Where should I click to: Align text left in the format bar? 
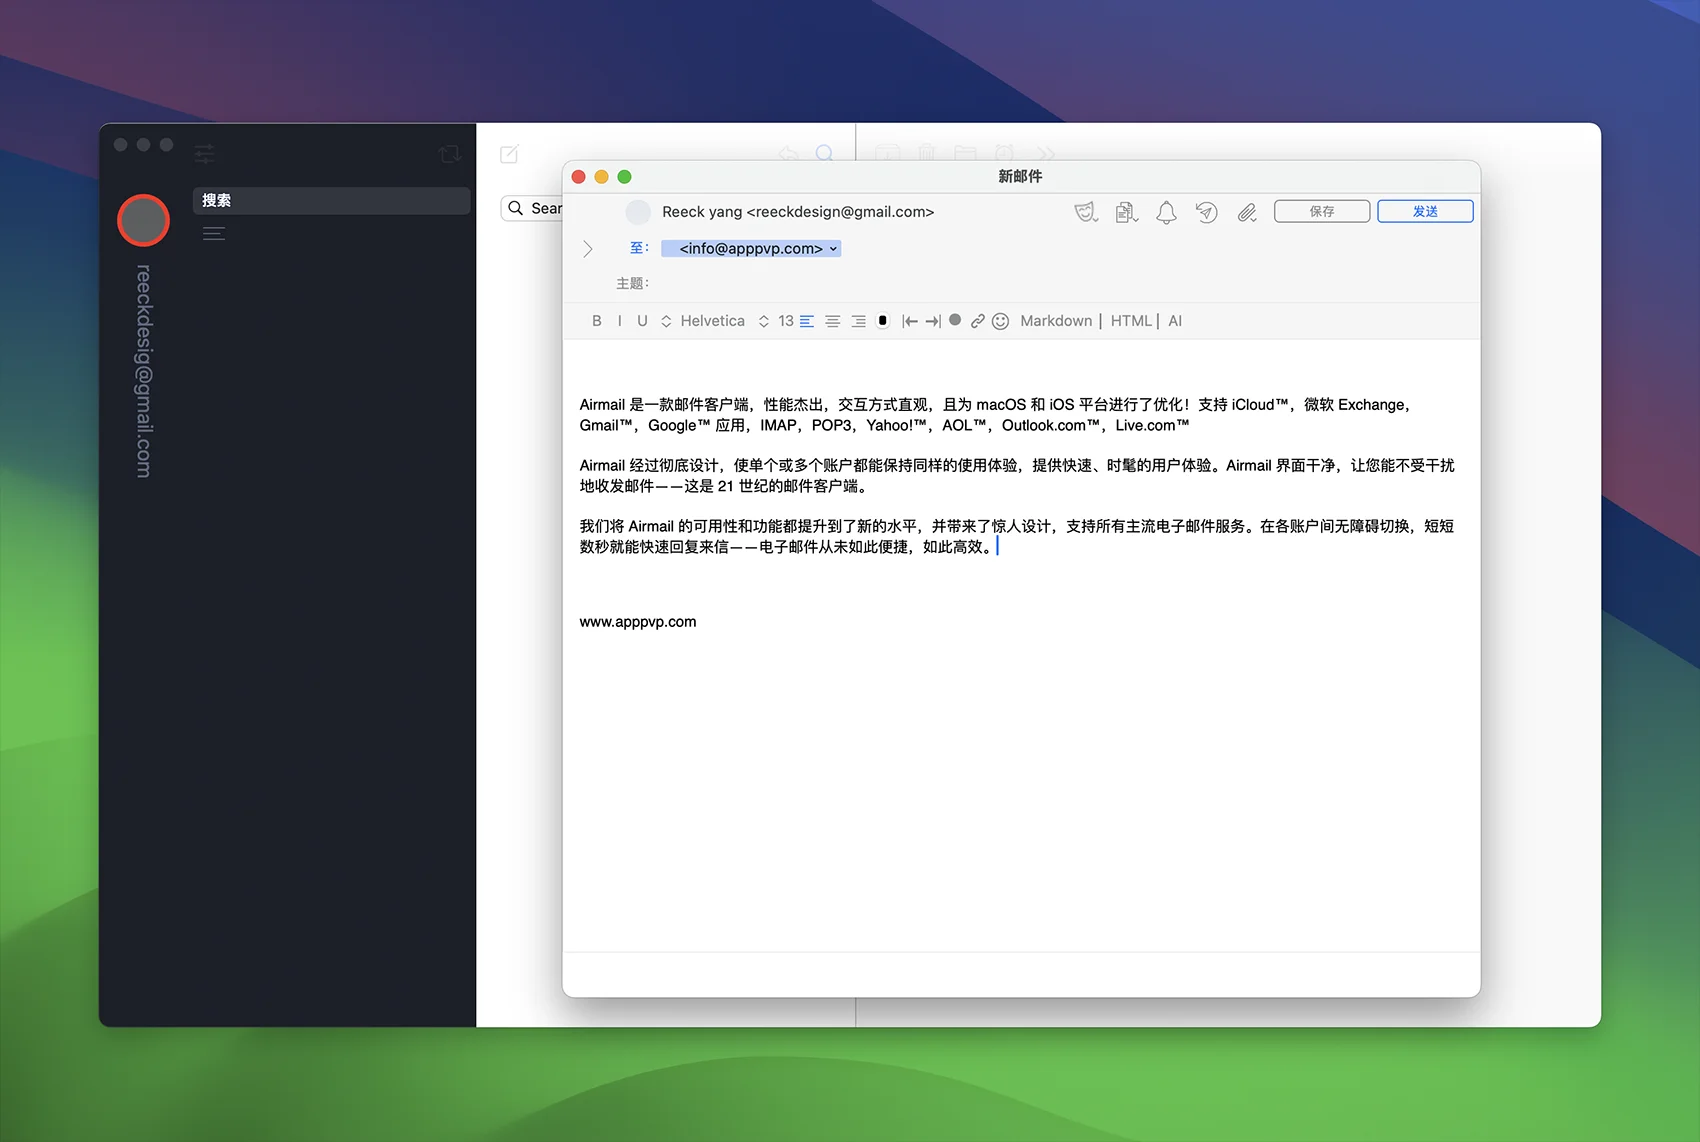pos(807,321)
